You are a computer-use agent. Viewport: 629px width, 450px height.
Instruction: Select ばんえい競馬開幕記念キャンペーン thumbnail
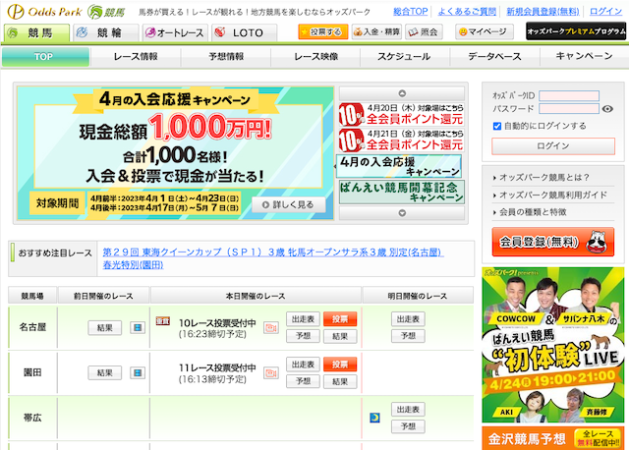402,192
